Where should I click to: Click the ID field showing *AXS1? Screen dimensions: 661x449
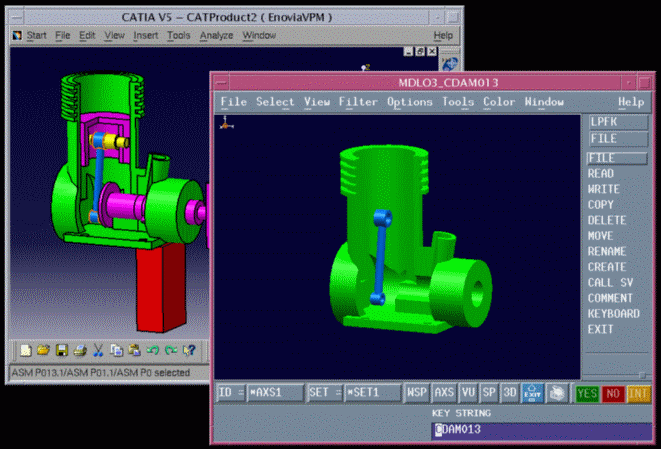tap(275, 393)
